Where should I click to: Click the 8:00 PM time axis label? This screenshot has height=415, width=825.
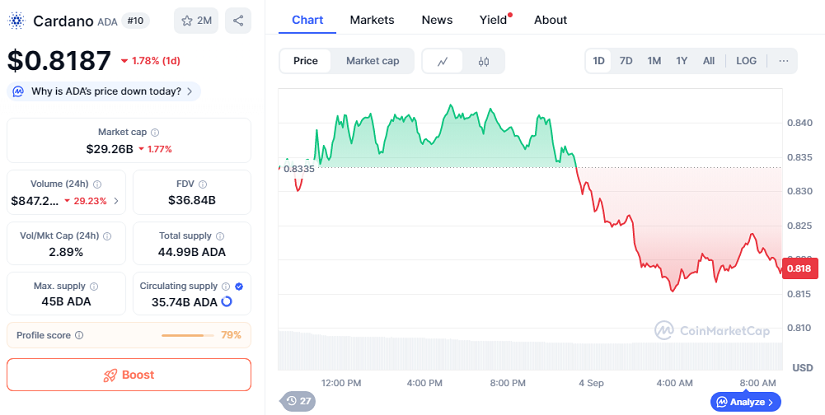(508, 383)
